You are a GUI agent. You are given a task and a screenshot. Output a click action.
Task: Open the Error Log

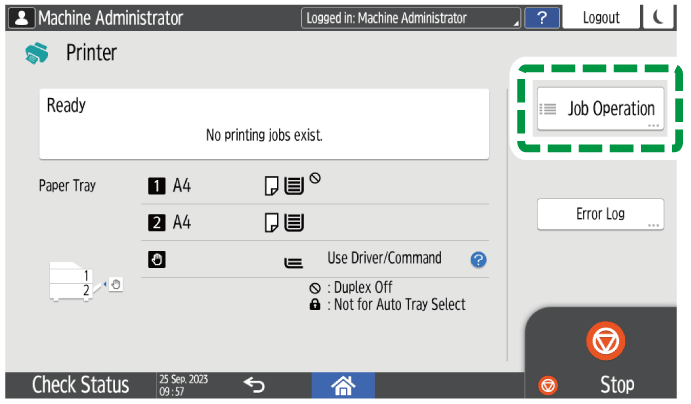600,214
